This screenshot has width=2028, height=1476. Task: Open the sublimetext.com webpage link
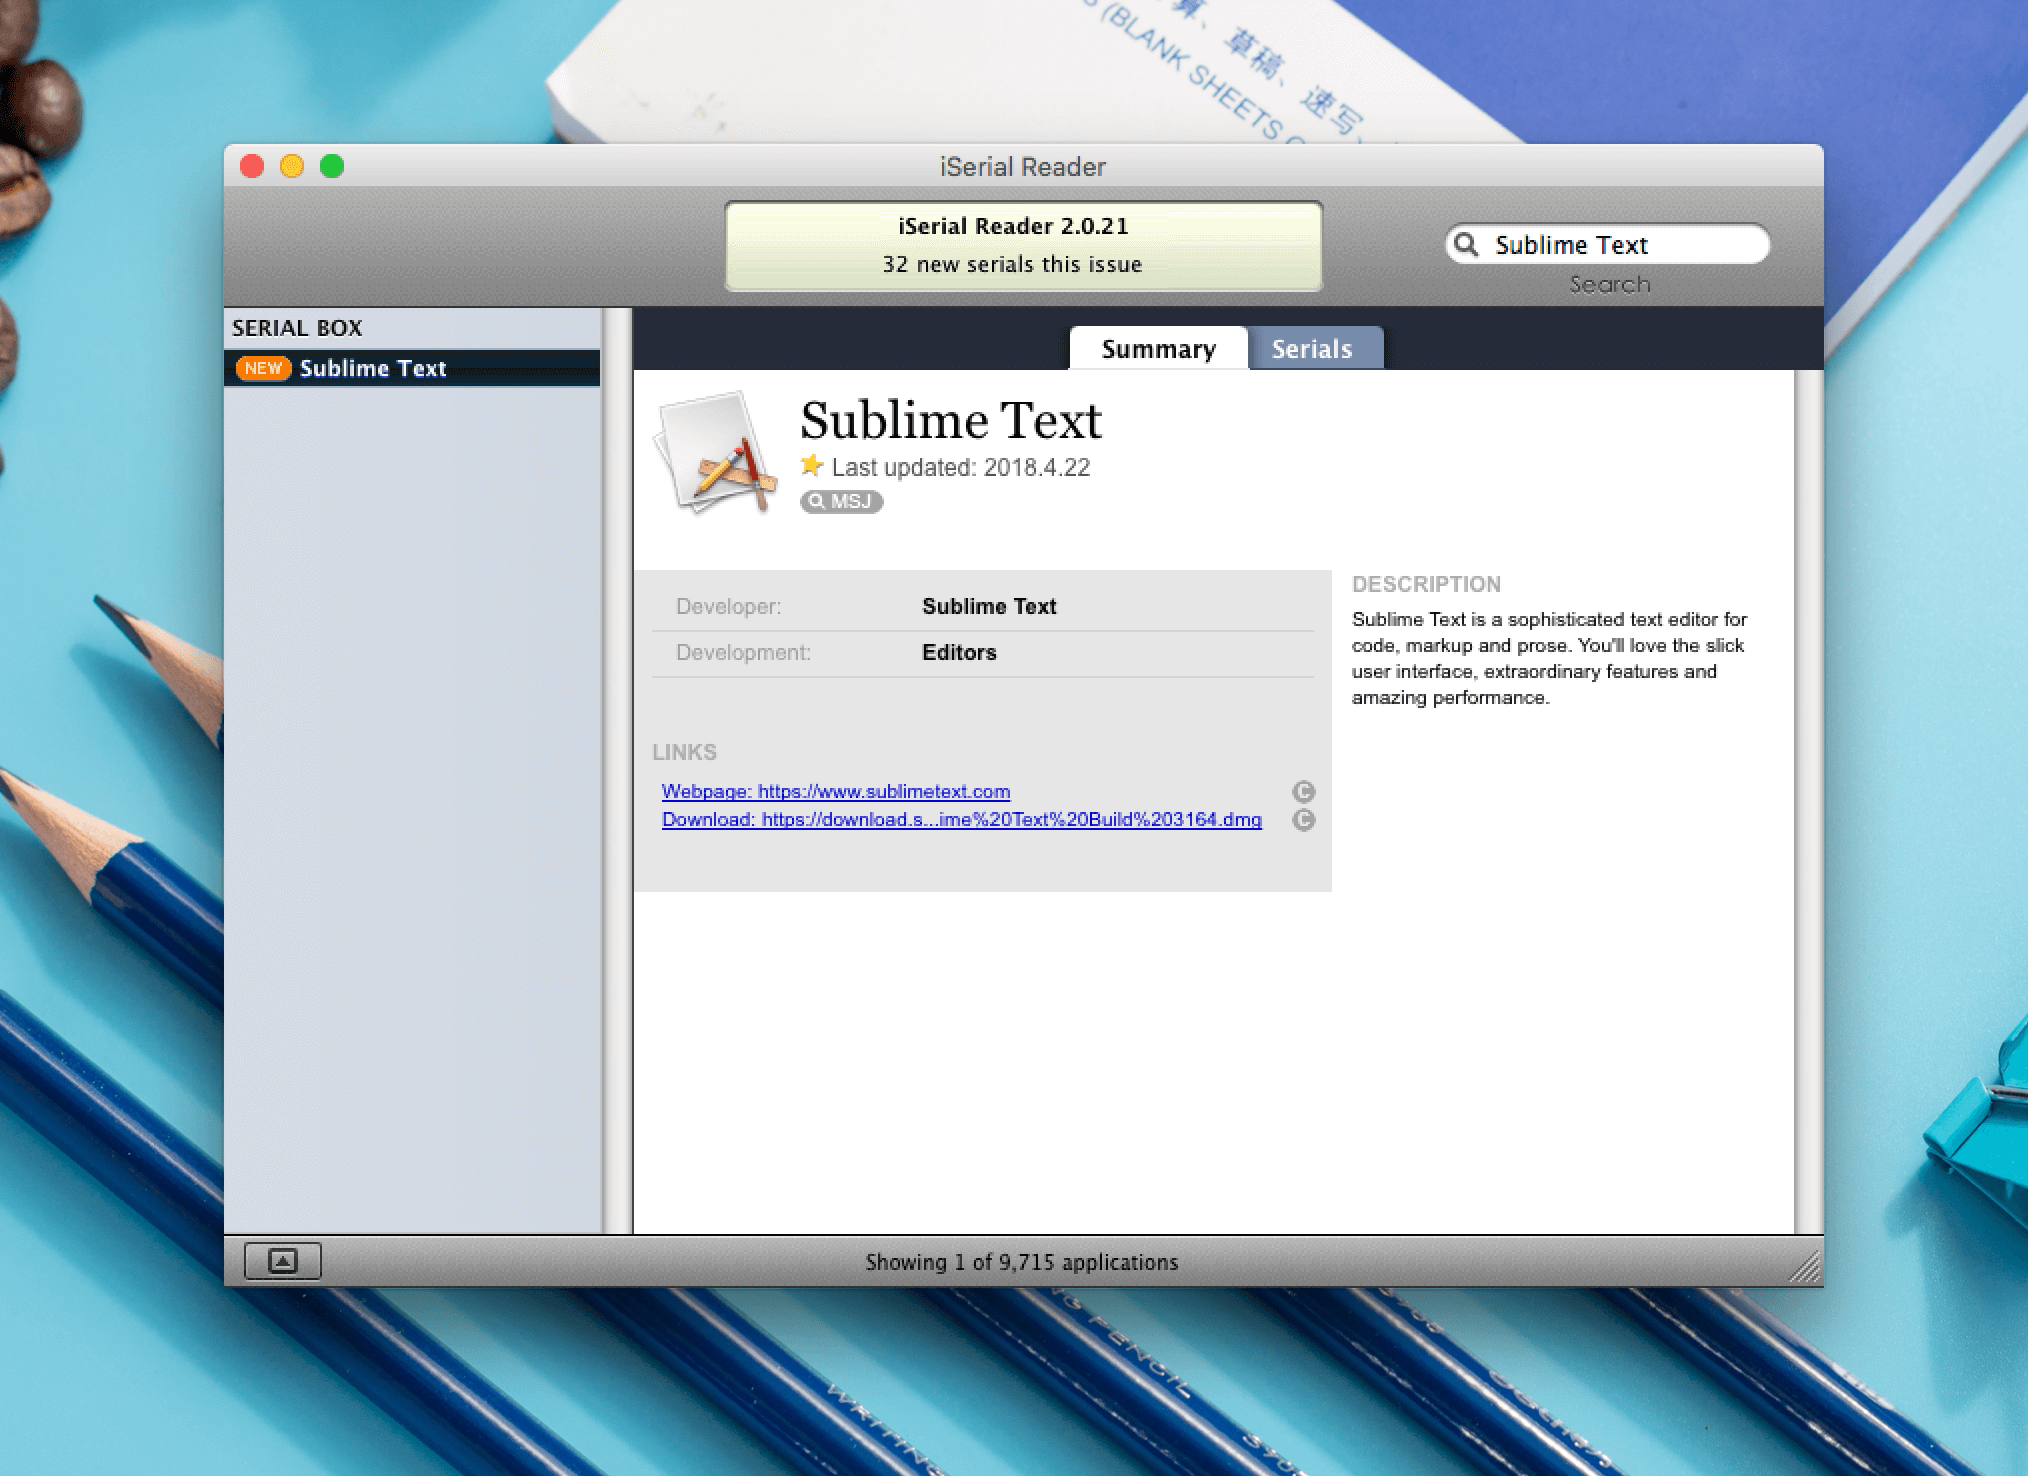pos(836,791)
